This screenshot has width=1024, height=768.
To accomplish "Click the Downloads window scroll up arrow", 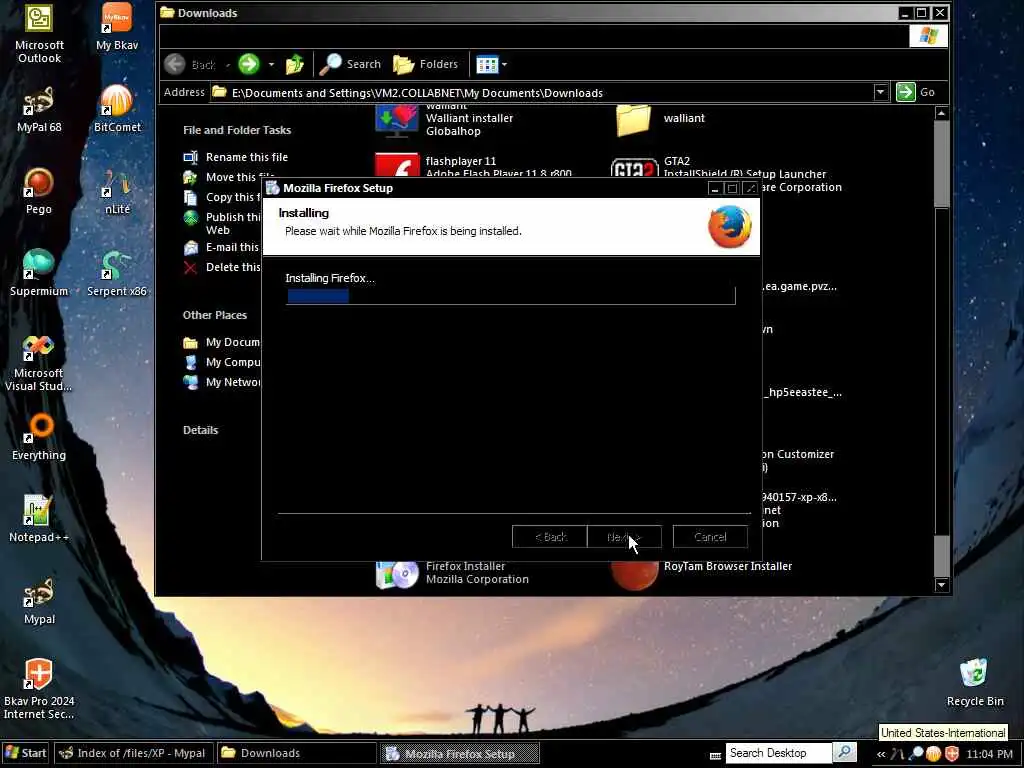I will click(941, 114).
